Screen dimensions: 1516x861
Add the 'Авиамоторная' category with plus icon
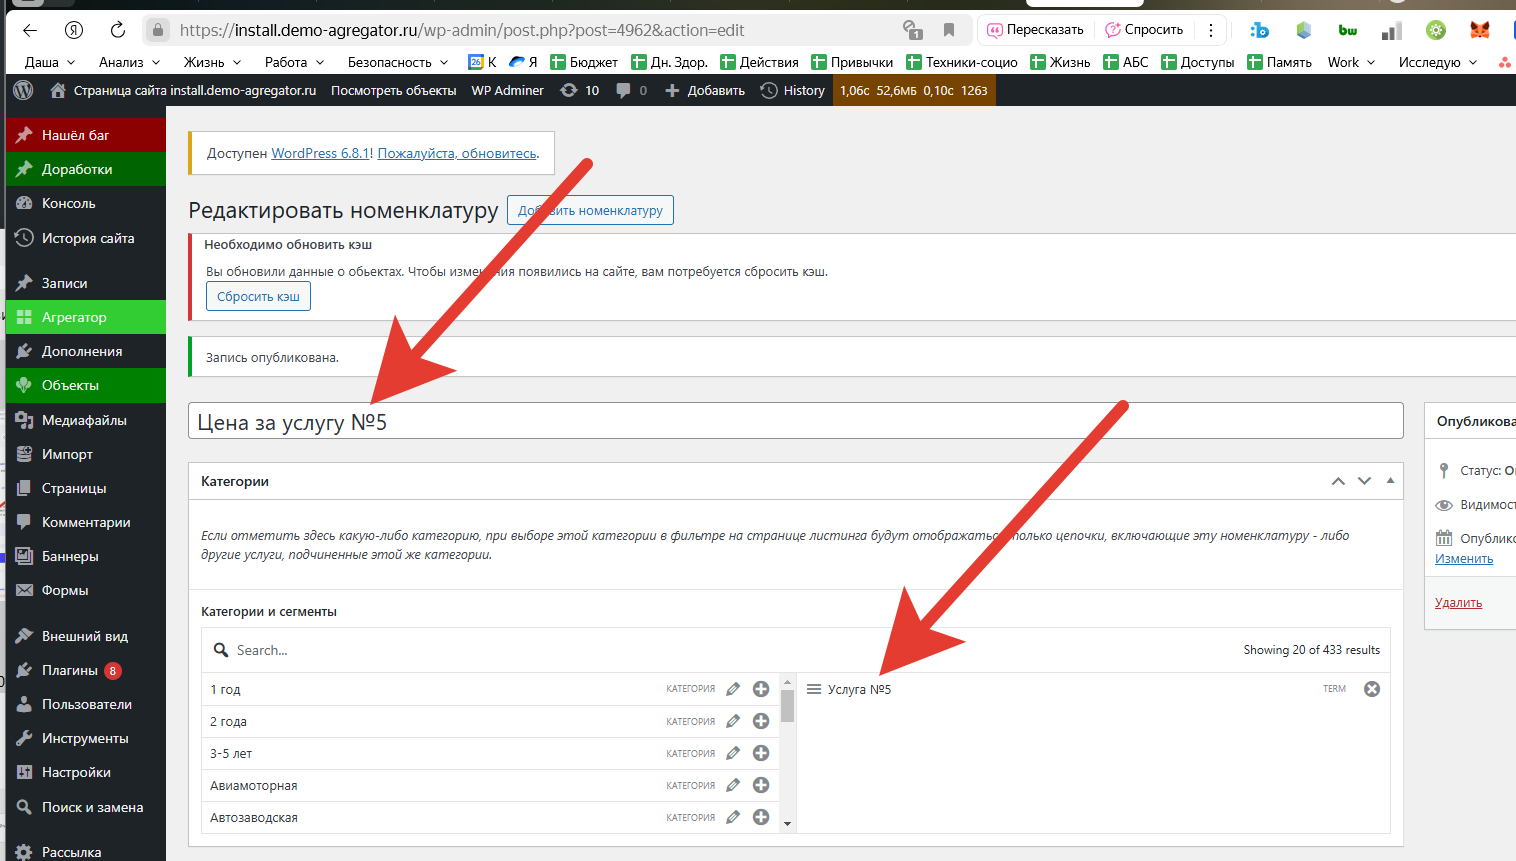tap(760, 785)
